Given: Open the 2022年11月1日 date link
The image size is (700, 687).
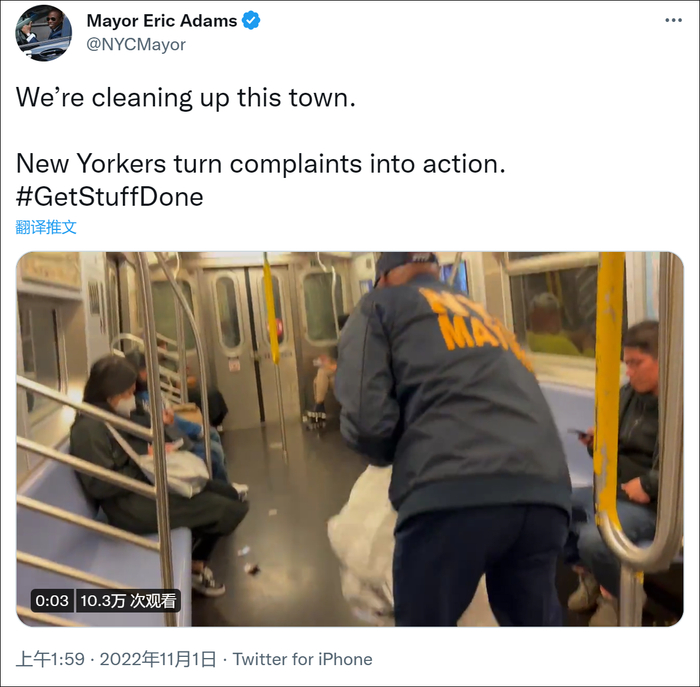Looking at the screenshot, I should pos(158,659).
